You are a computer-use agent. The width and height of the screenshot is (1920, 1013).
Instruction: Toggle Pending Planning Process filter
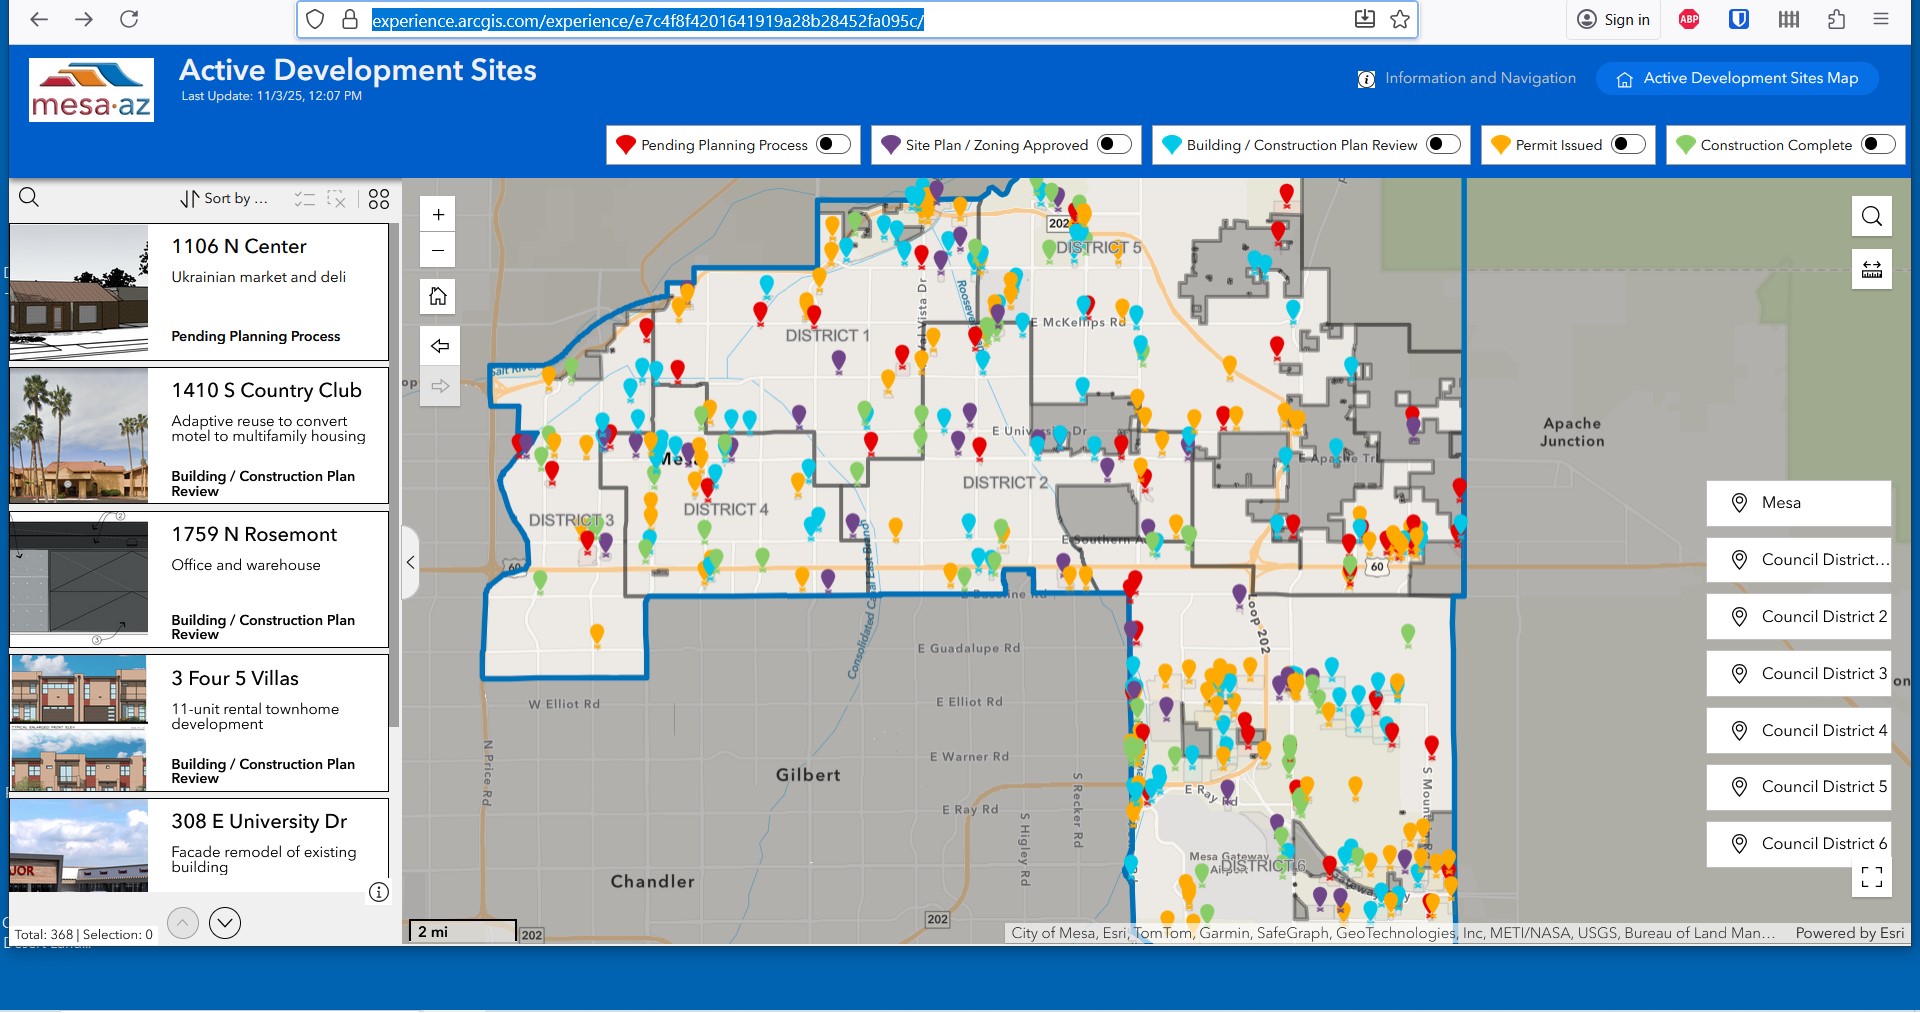click(832, 145)
